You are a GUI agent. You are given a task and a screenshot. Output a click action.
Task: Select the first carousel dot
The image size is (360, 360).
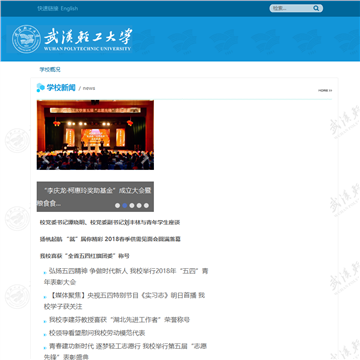[x=117, y=205]
